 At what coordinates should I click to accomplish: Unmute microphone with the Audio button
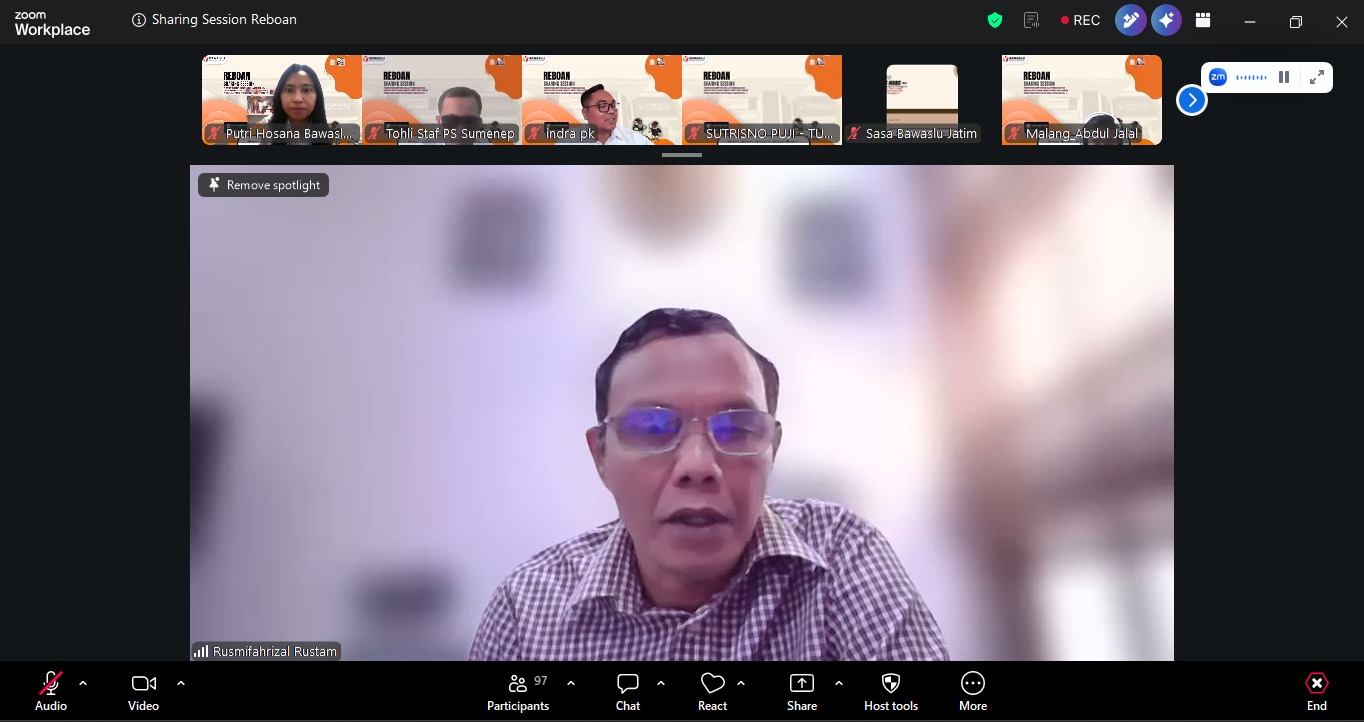point(51,691)
